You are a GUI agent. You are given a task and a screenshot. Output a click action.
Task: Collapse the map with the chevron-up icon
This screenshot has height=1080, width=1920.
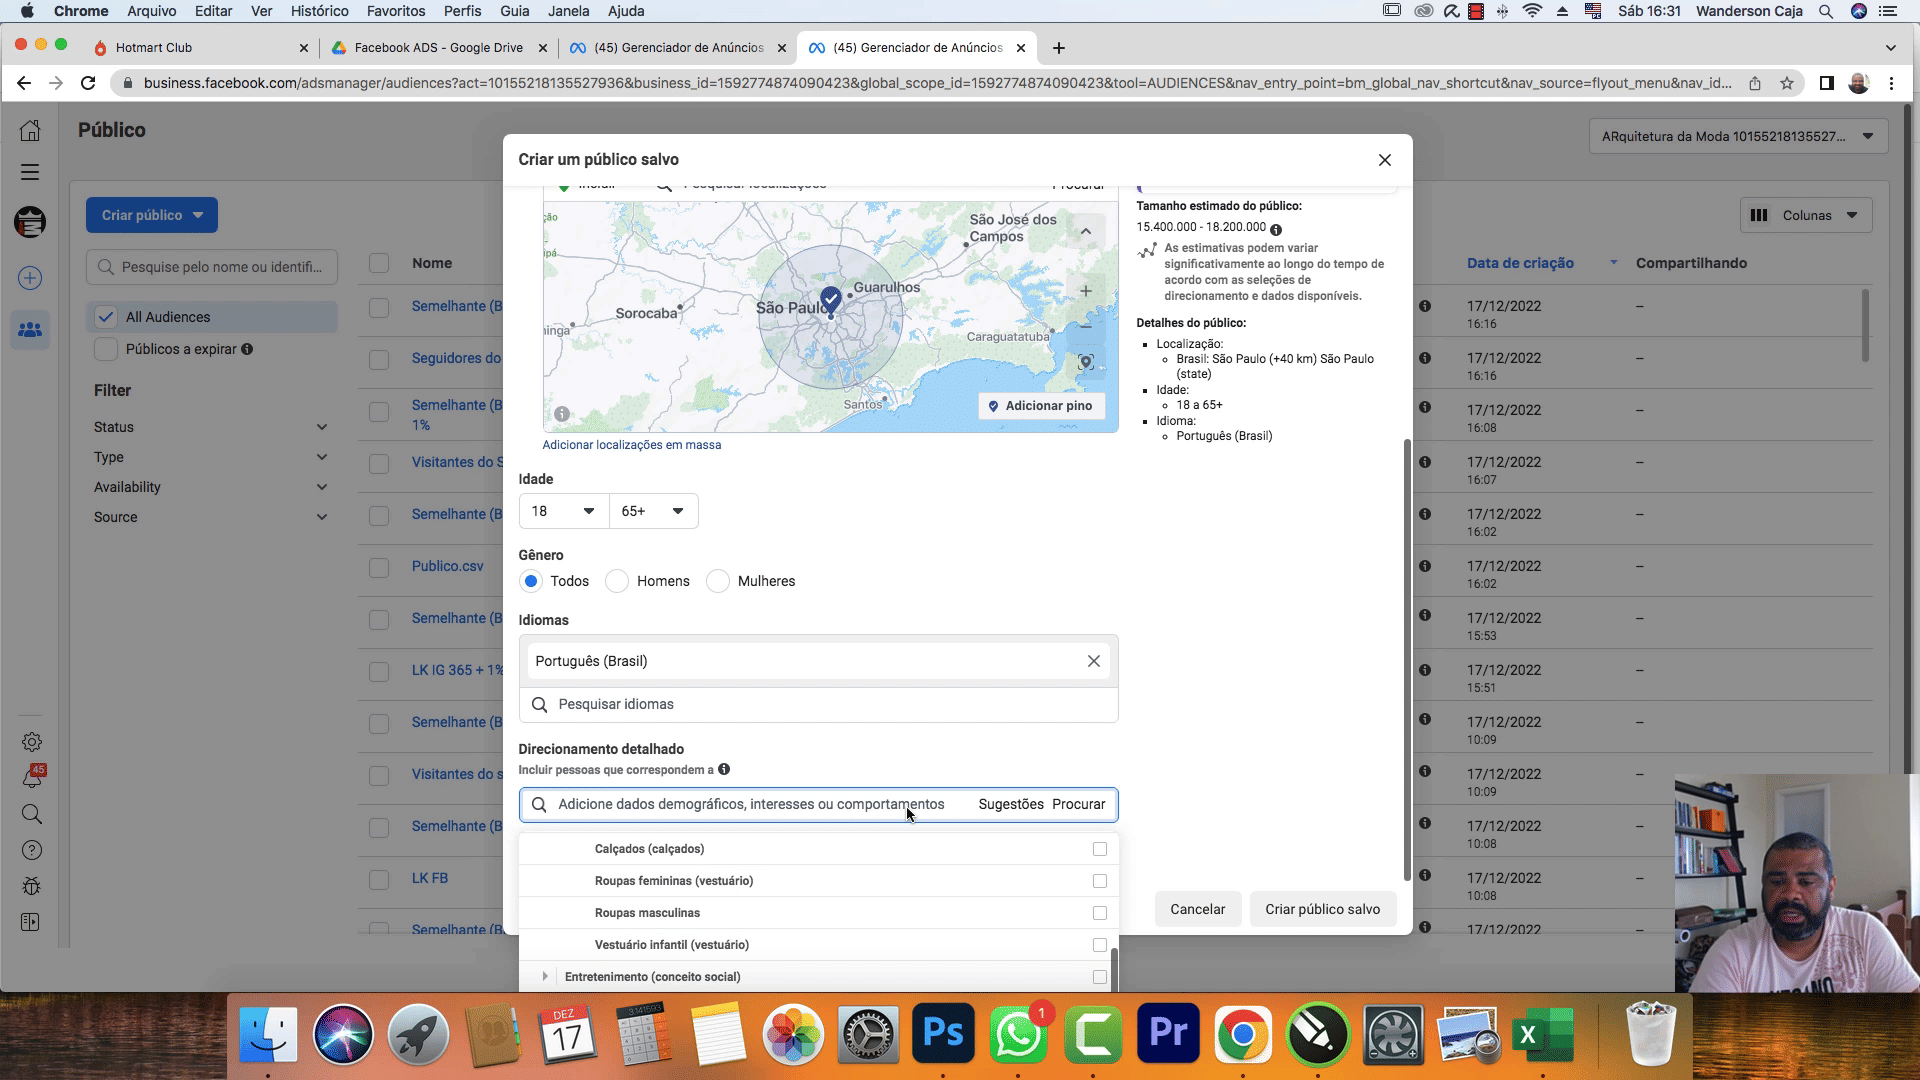[1085, 232]
